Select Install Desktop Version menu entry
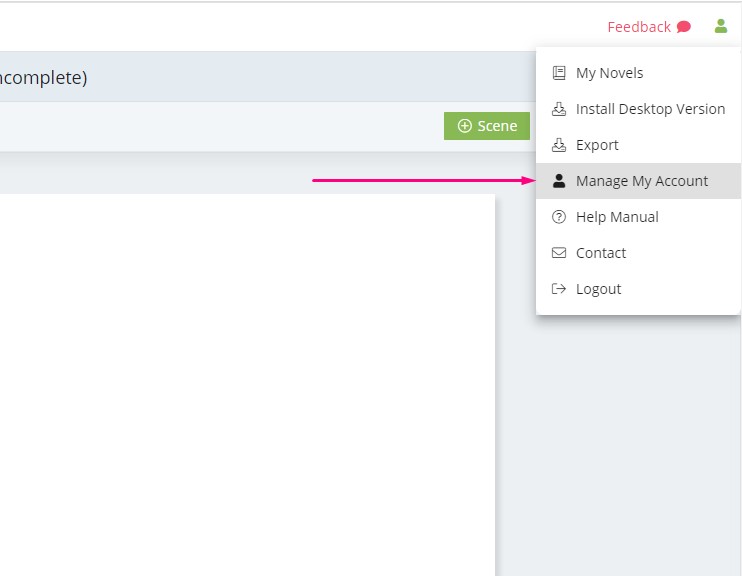Viewport: 742px width, 576px height. (638, 109)
